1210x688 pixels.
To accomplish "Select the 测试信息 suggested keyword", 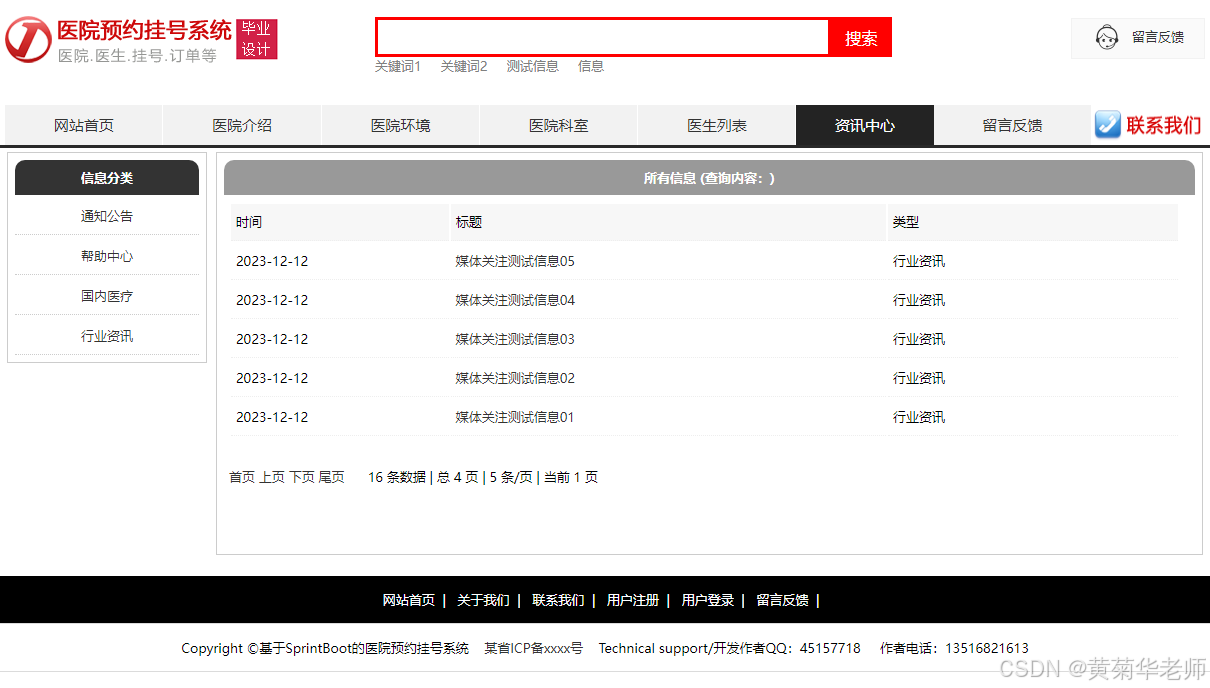I will [x=532, y=66].
